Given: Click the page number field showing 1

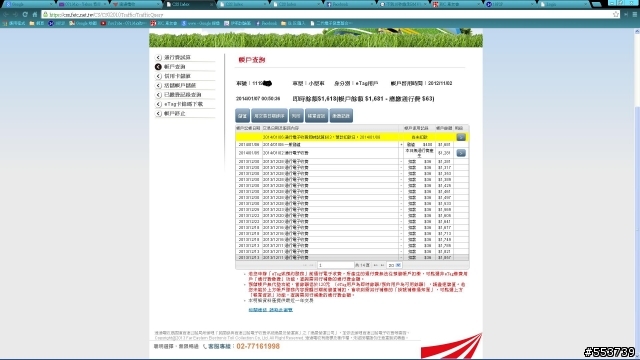Looking at the screenshot, I should [x=335, y=265].
